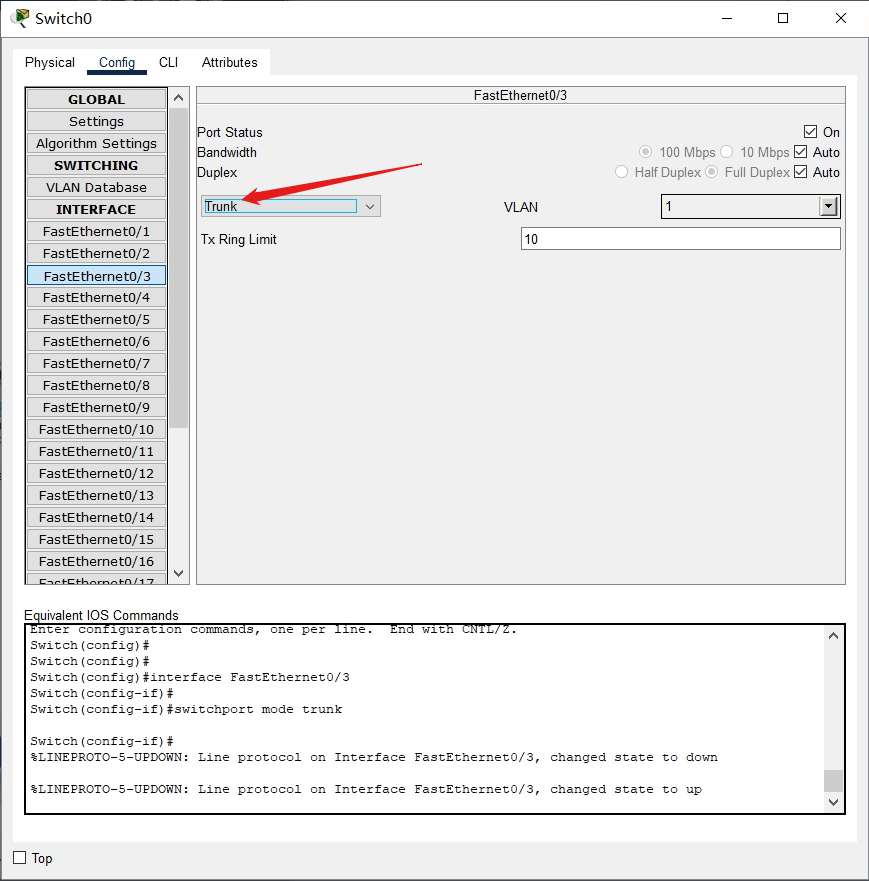This screenshot has height=881, width=869.
Task: Click the GLOBAL section header
Action: click(x=97, y=99)
